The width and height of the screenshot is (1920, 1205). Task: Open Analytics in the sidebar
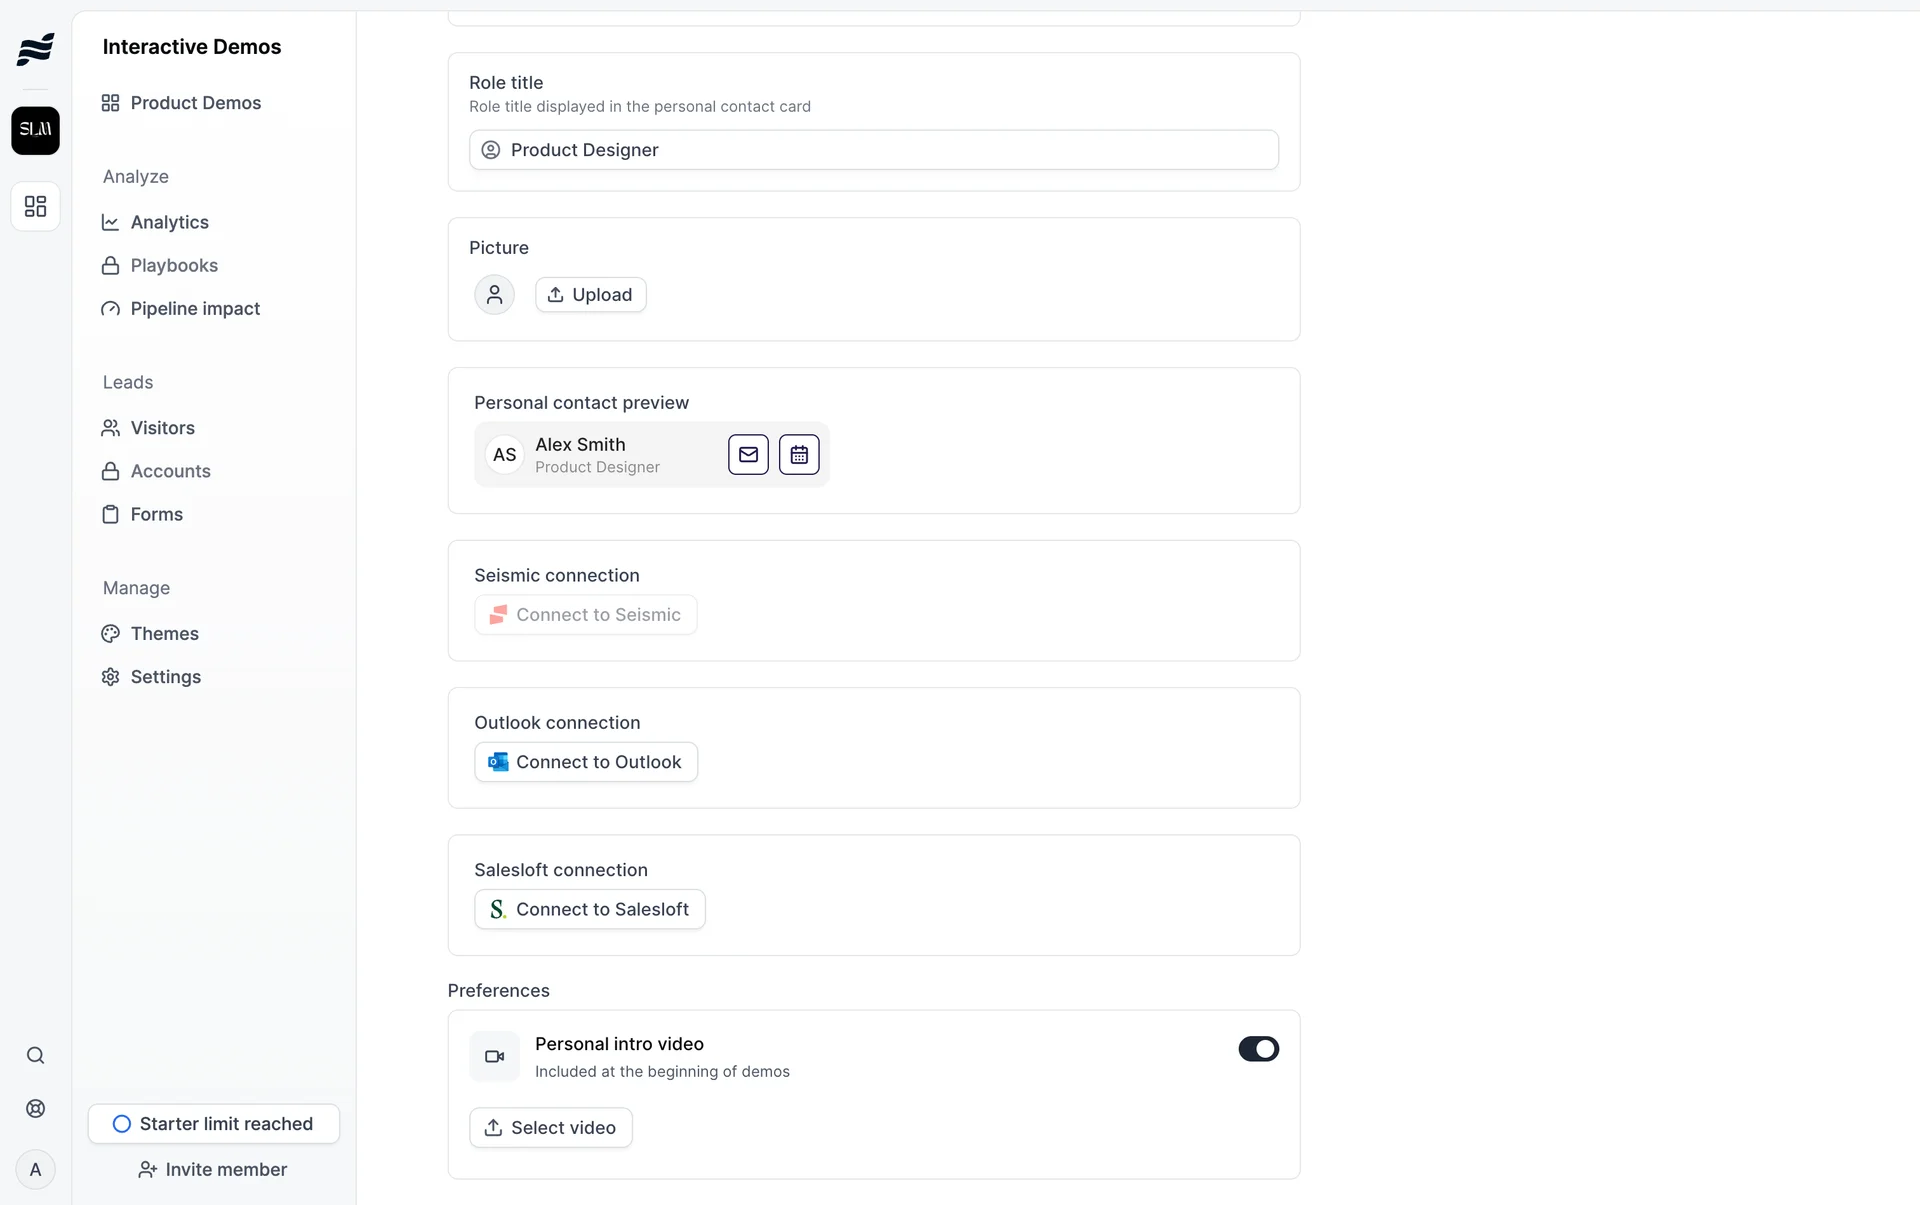169,222
